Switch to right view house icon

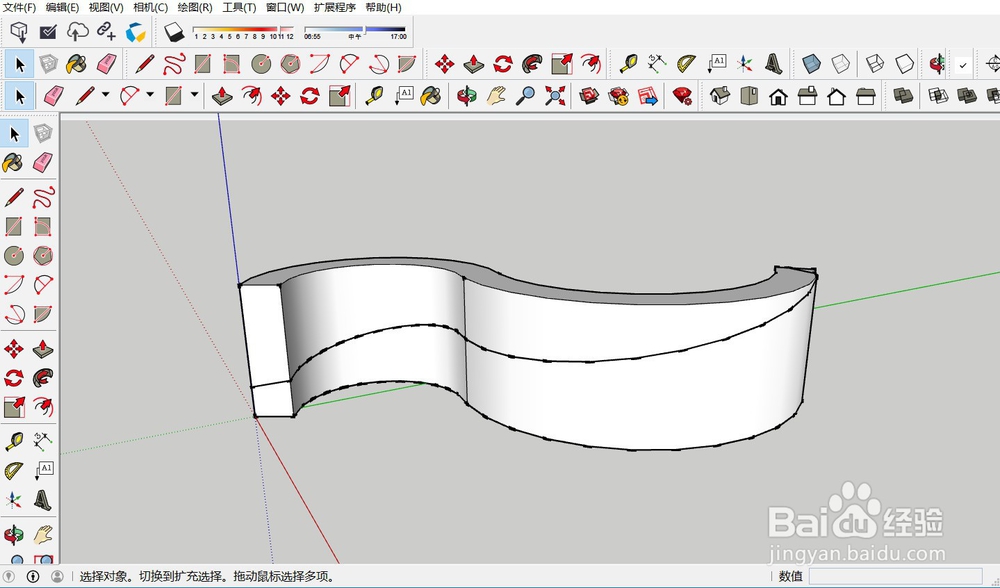[x=807, y=96]
